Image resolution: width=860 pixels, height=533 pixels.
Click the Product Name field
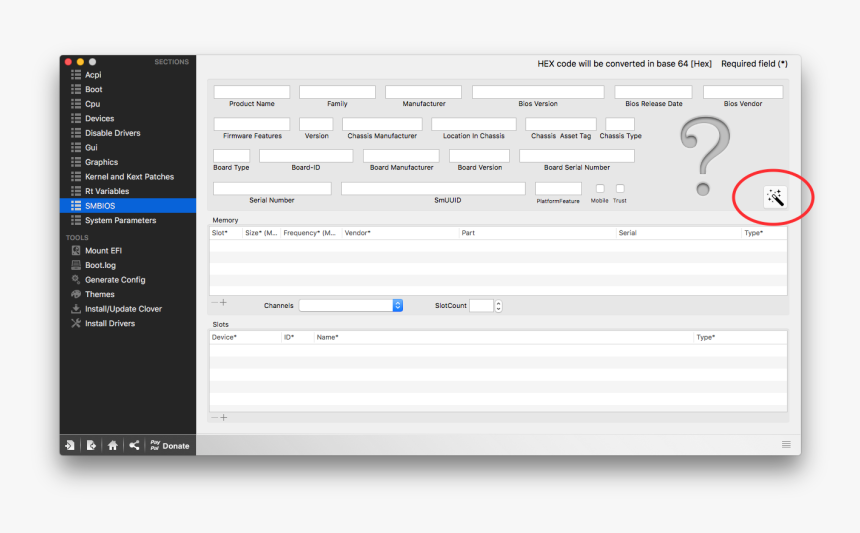coord(252,92)
